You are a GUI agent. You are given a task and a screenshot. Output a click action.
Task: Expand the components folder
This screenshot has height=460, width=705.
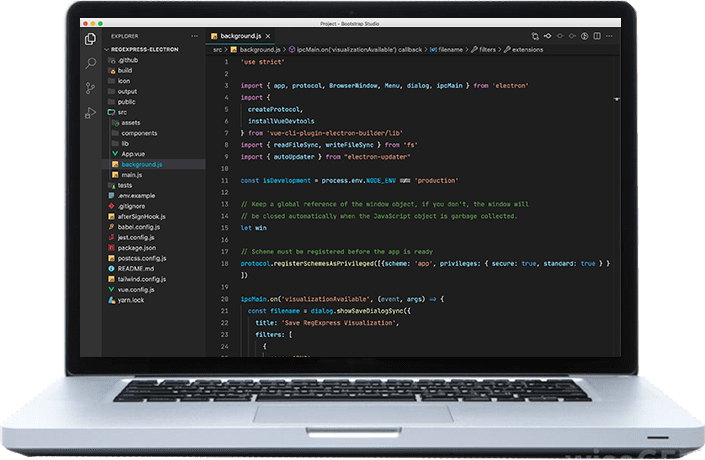pyautogui.click(x=138, y=133)
